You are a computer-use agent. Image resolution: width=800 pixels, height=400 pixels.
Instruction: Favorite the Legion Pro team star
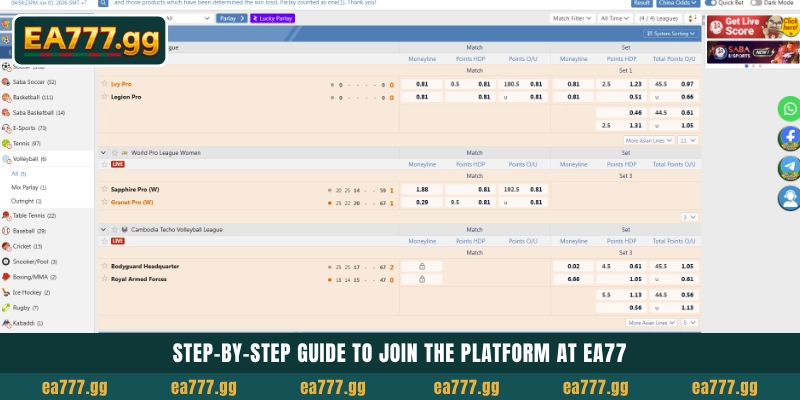click(105, 96)
